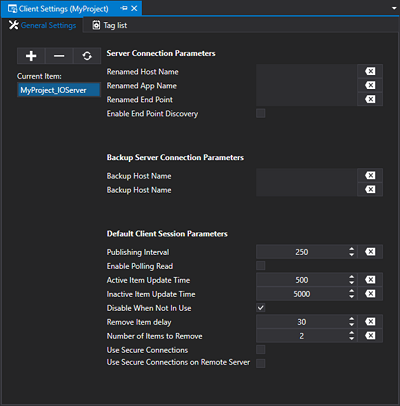The width and height of the screenshot is (400, 406).
Task: Refresh the item list with circular arrows icon
Action: pyautogui.click(x=87, y=56)
